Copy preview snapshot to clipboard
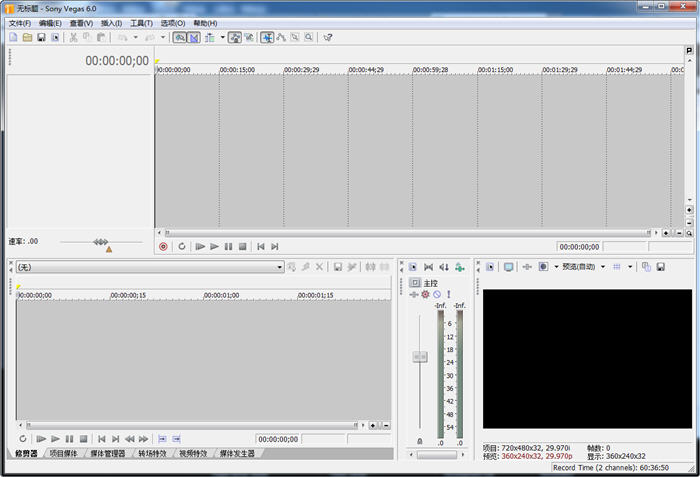The height and width of the screenshot is (477, 700). pyautogui.click(x=646, y=267)
